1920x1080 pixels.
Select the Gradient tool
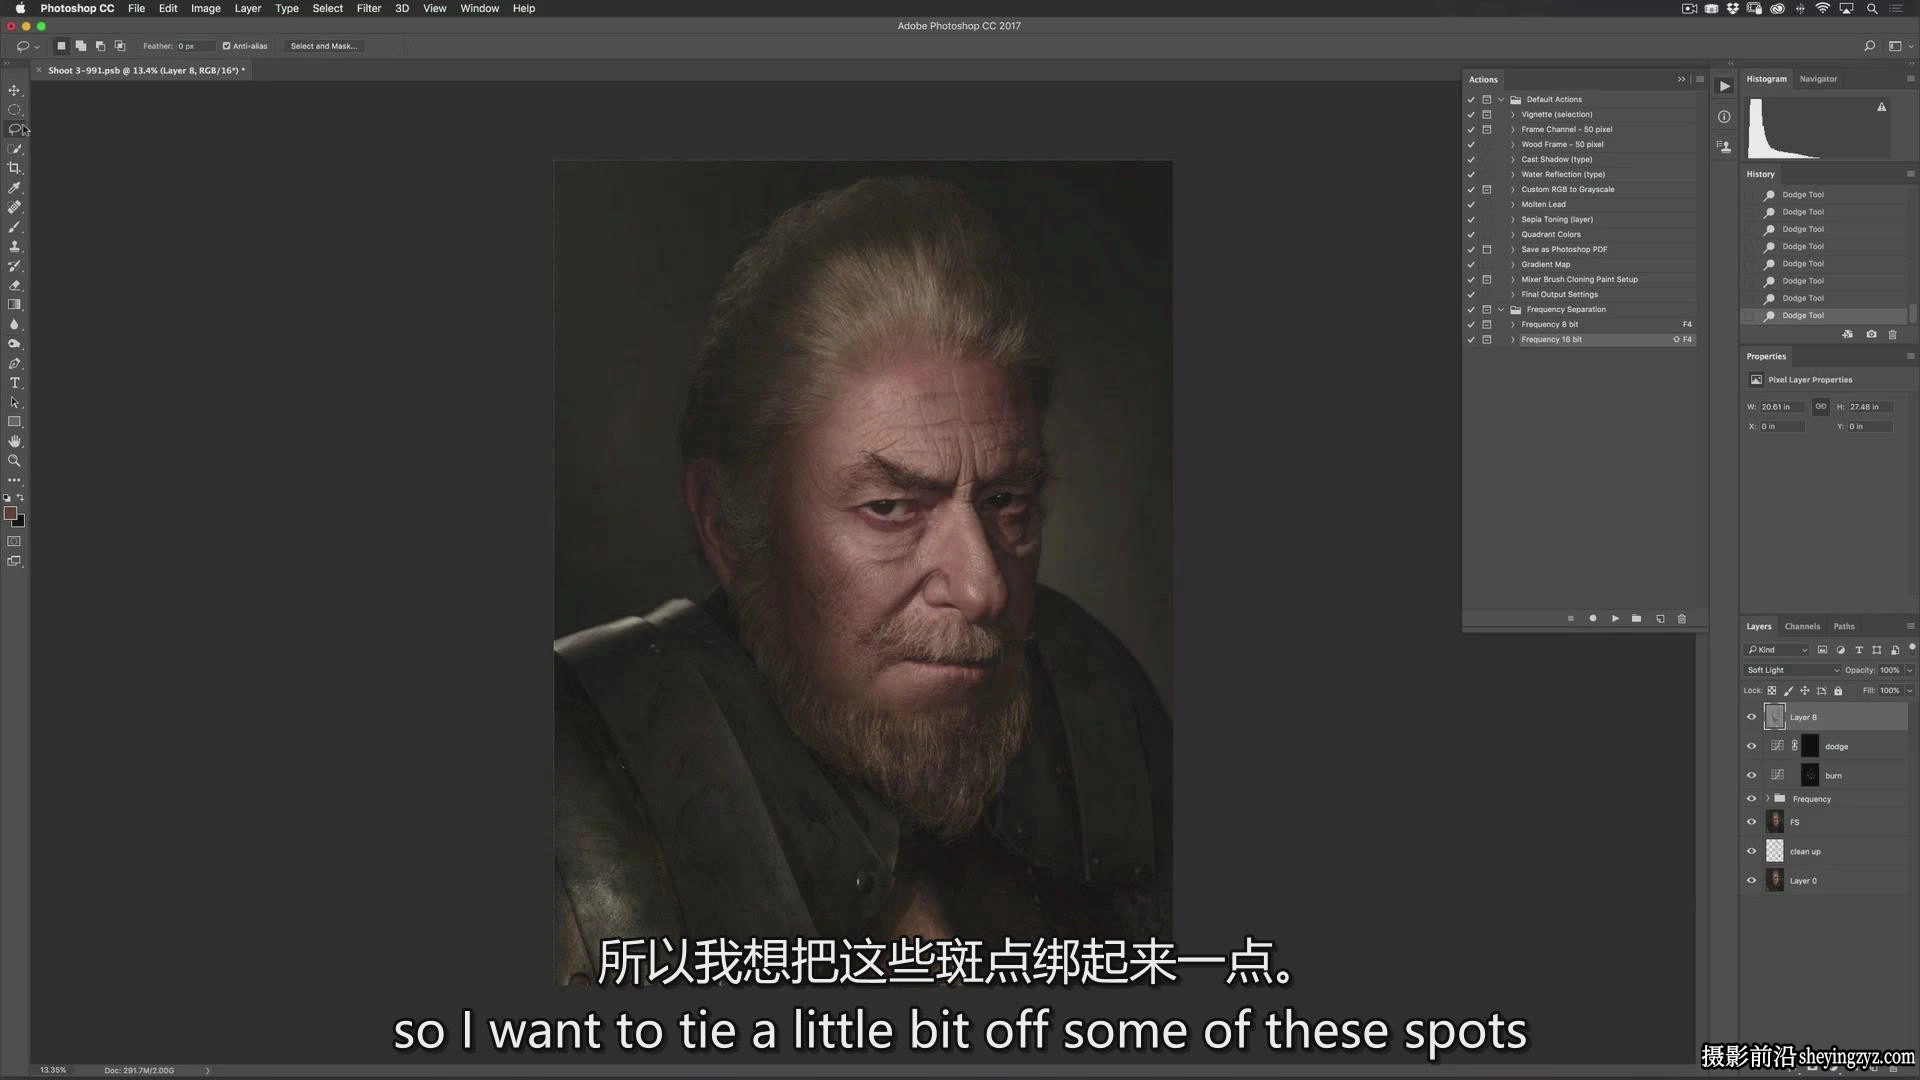click(14, 305)
